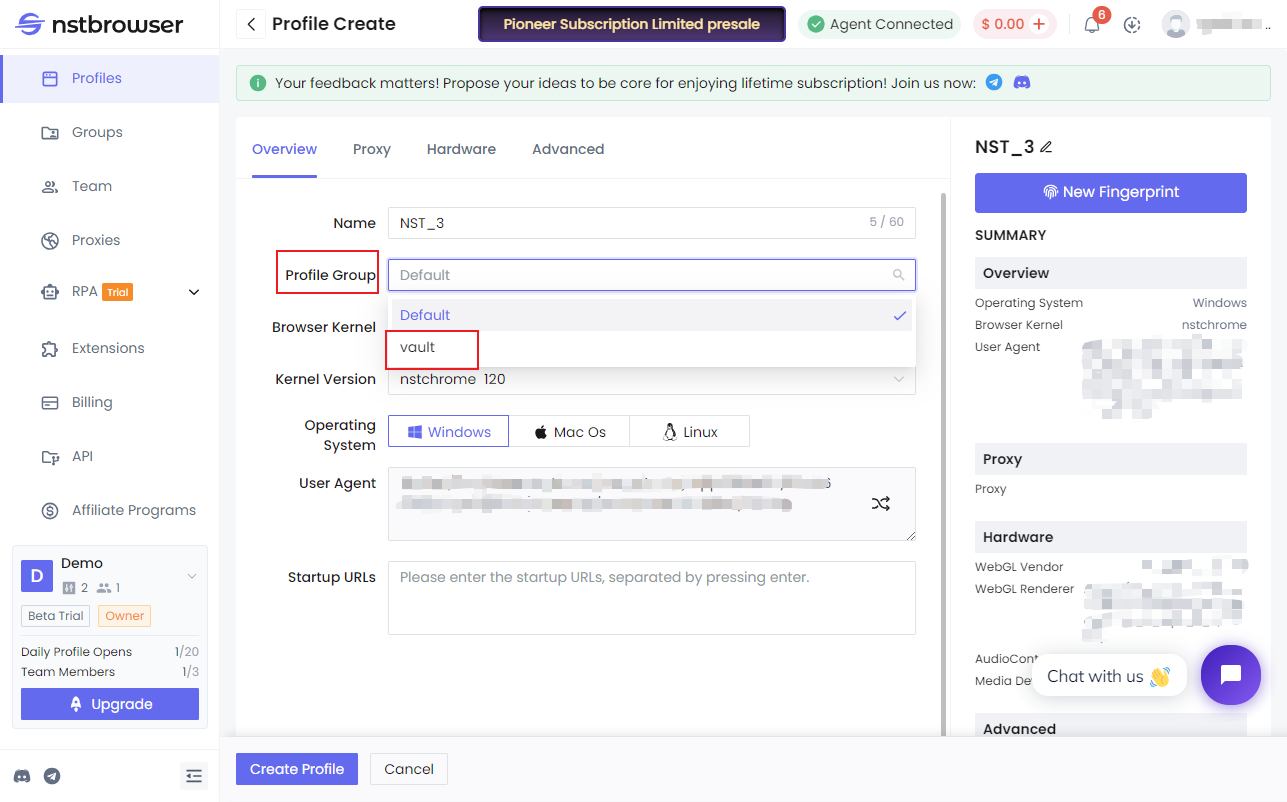The width and height of the screenshot is (1287, 802).
Task: Collapse the sidebar with the indent icon
Action: [194, 776]
